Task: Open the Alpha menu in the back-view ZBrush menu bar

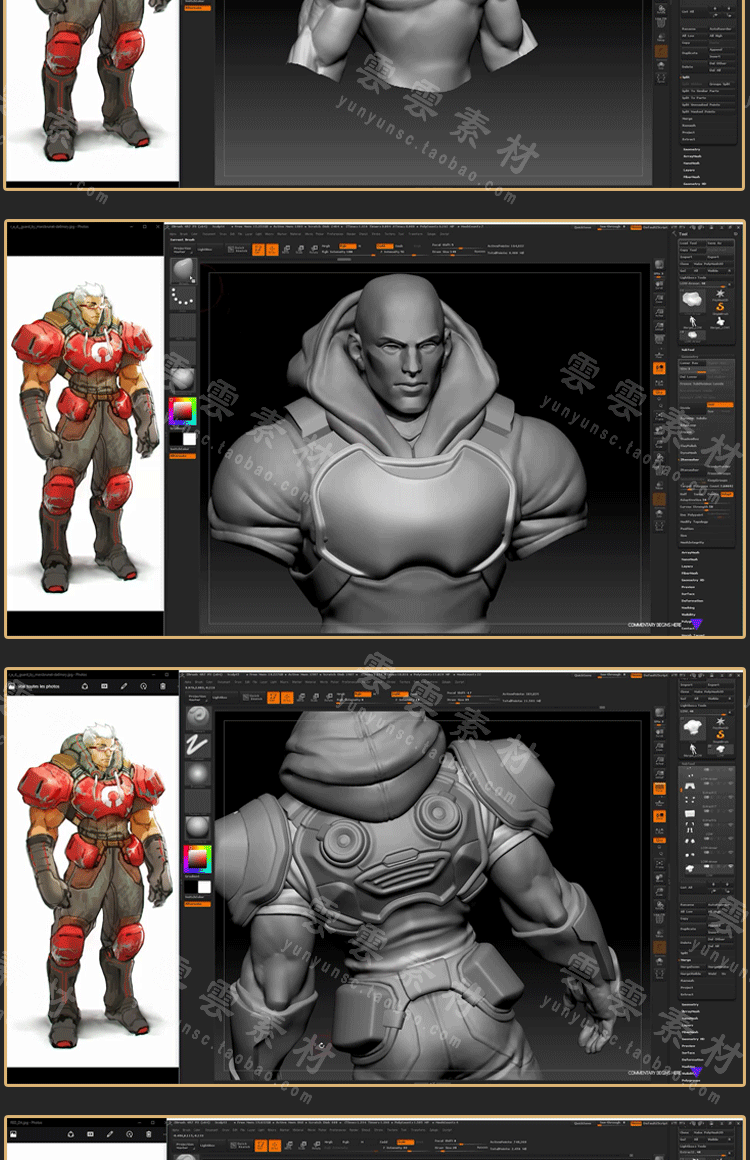Action: pyautogui.click(x=186, y=681)
